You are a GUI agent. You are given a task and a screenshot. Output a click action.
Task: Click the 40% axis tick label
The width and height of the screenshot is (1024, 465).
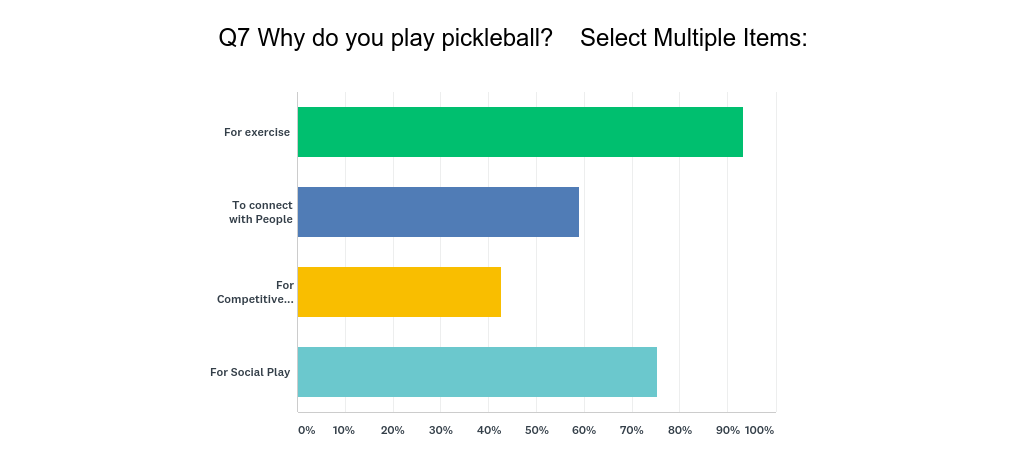[x=488, y=430]
